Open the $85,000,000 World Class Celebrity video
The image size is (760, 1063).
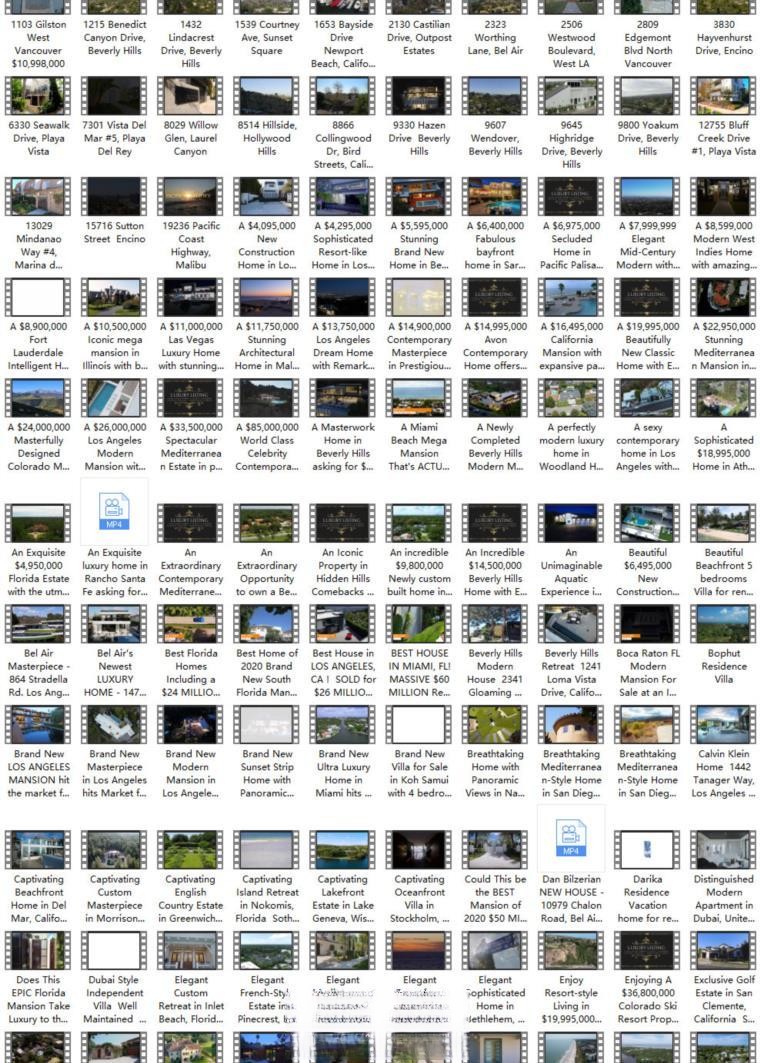267,398
